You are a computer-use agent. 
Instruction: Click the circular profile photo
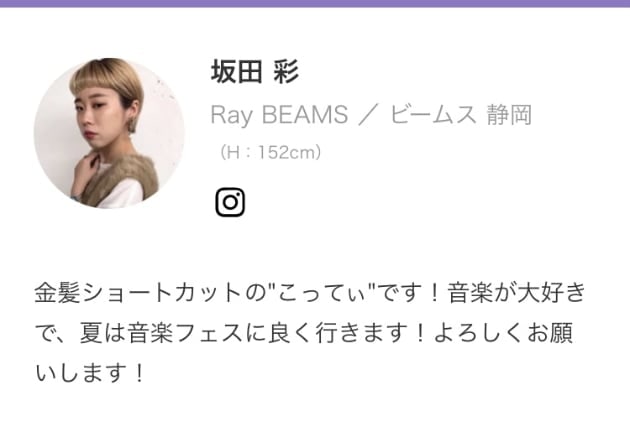109,133
